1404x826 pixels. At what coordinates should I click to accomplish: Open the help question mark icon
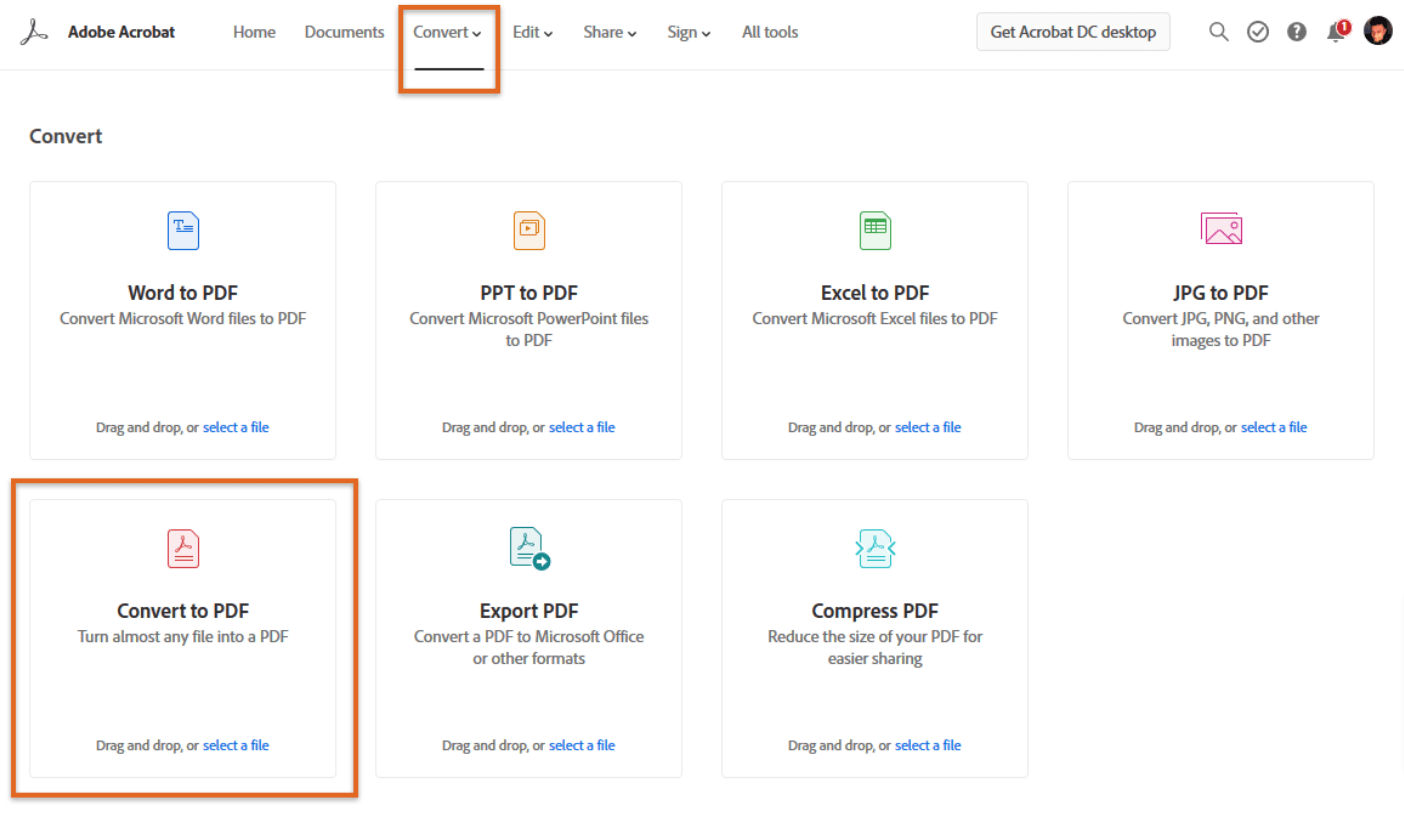point(1297,32)
